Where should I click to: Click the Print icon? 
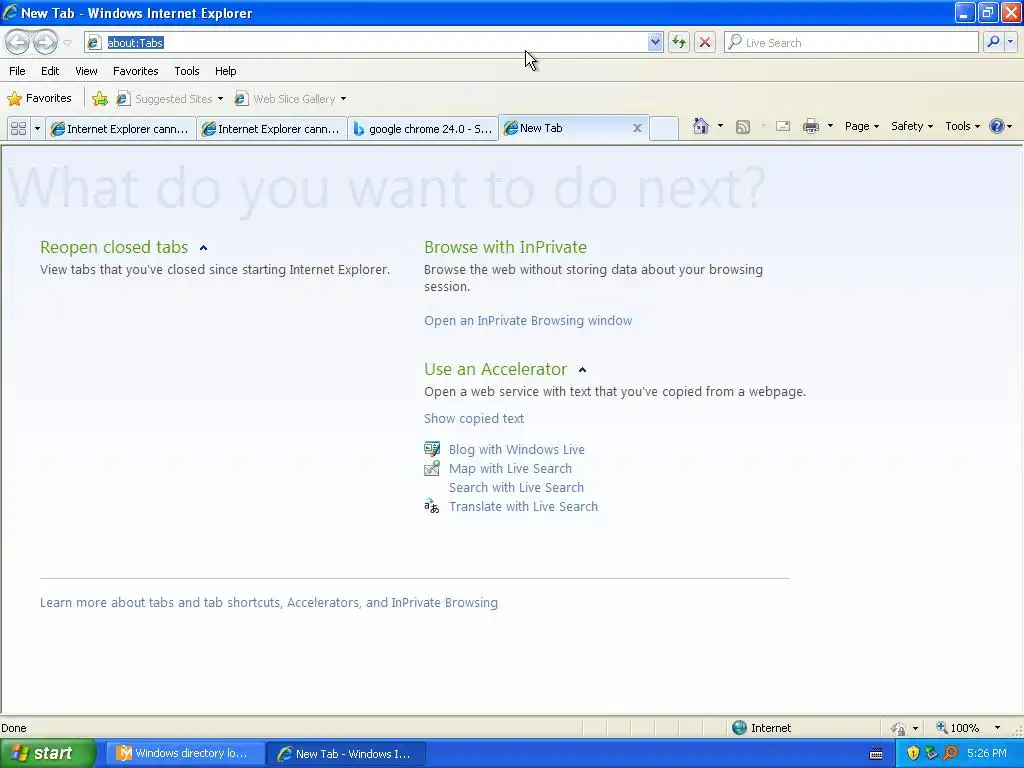click(x=810, y=126)
